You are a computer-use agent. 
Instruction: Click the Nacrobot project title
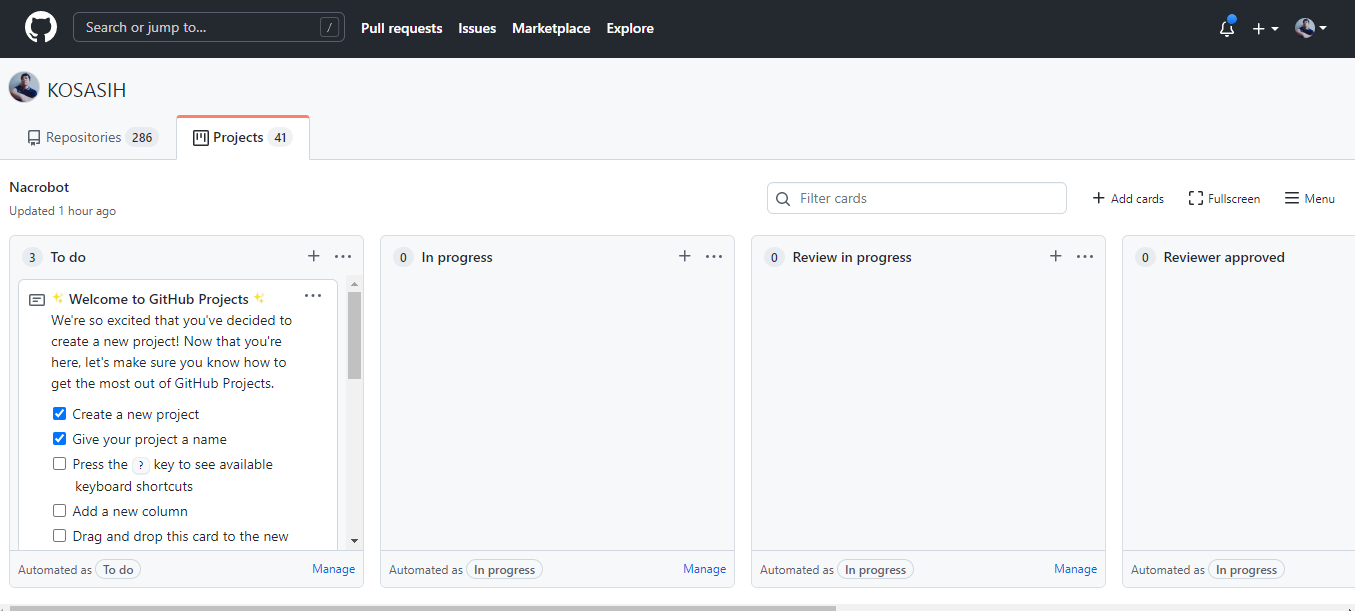click(39, 187)
